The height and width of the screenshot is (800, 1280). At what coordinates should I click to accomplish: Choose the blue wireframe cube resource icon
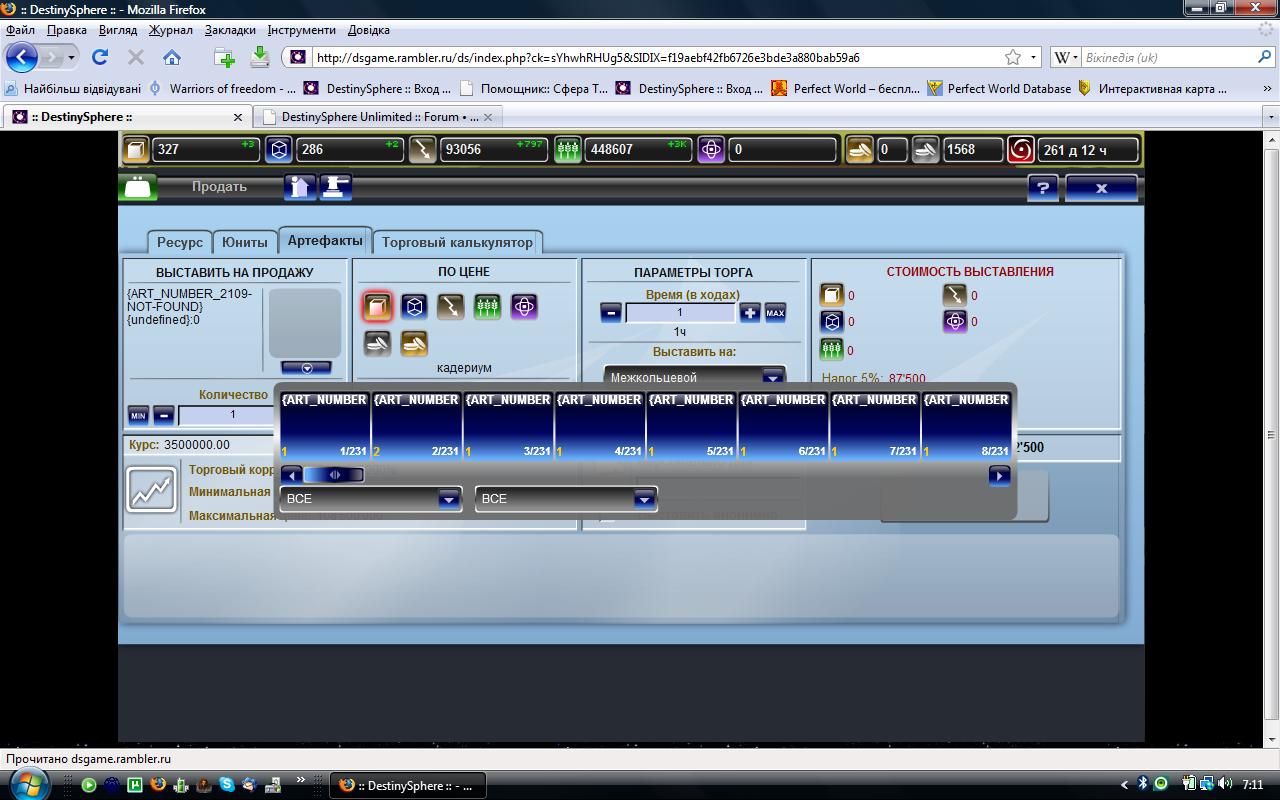(x=414, y=306)
